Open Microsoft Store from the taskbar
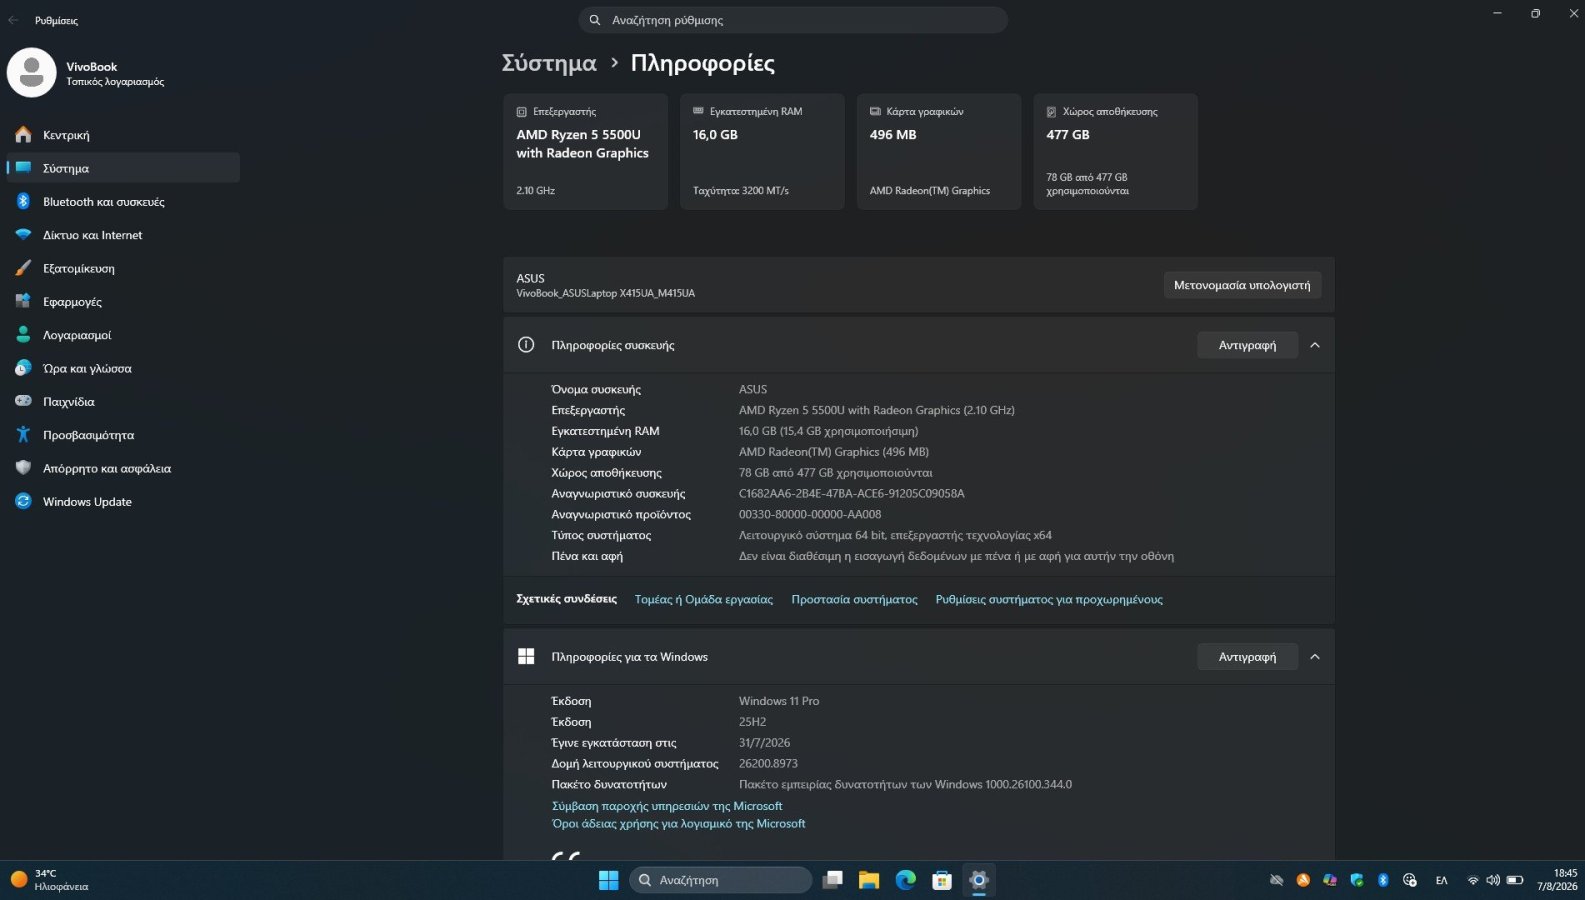 tap(942, 880)
